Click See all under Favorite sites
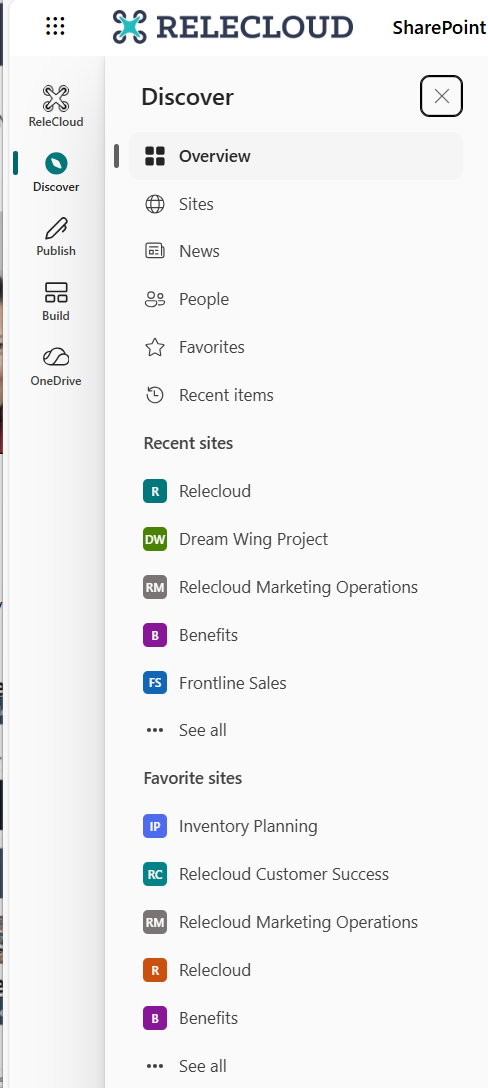 [296, 1066]
